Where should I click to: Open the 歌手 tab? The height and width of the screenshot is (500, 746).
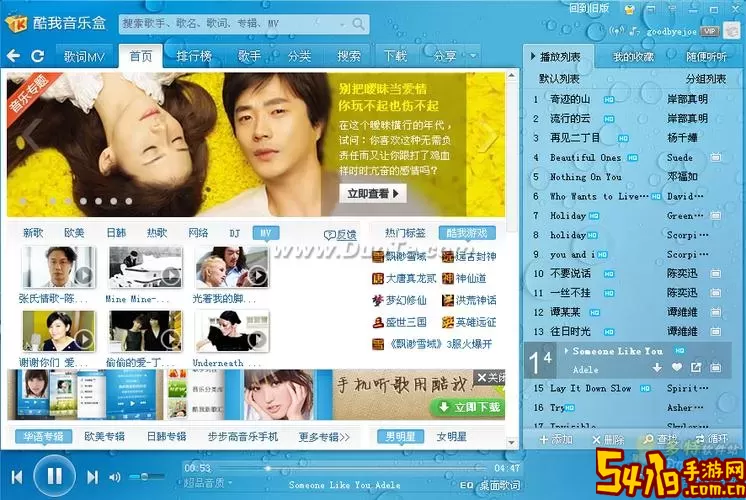tap(249, 57)
